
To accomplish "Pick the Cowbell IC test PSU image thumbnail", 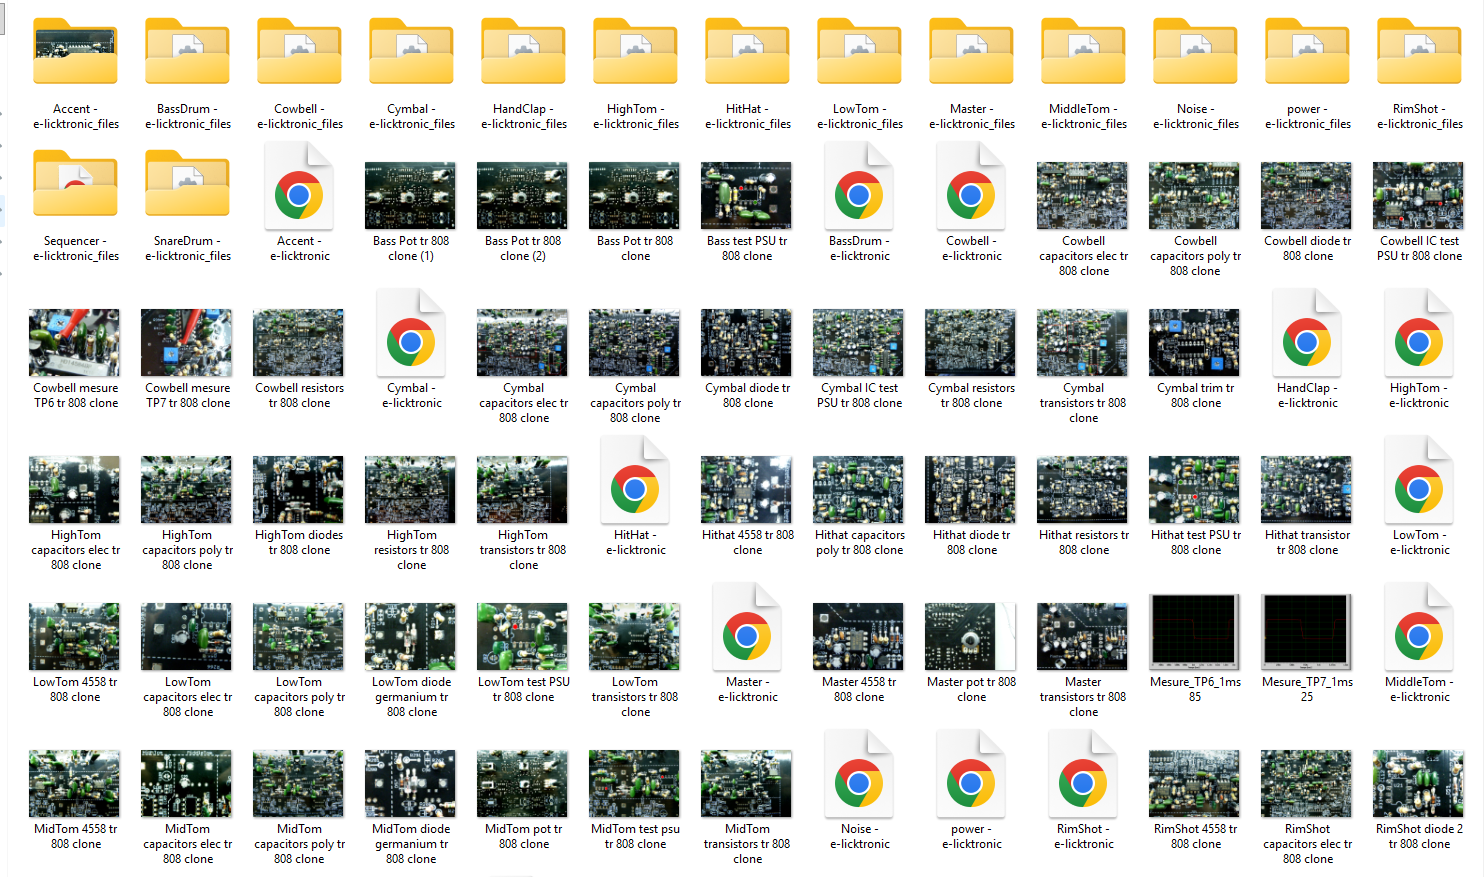I will point(1418,196).
